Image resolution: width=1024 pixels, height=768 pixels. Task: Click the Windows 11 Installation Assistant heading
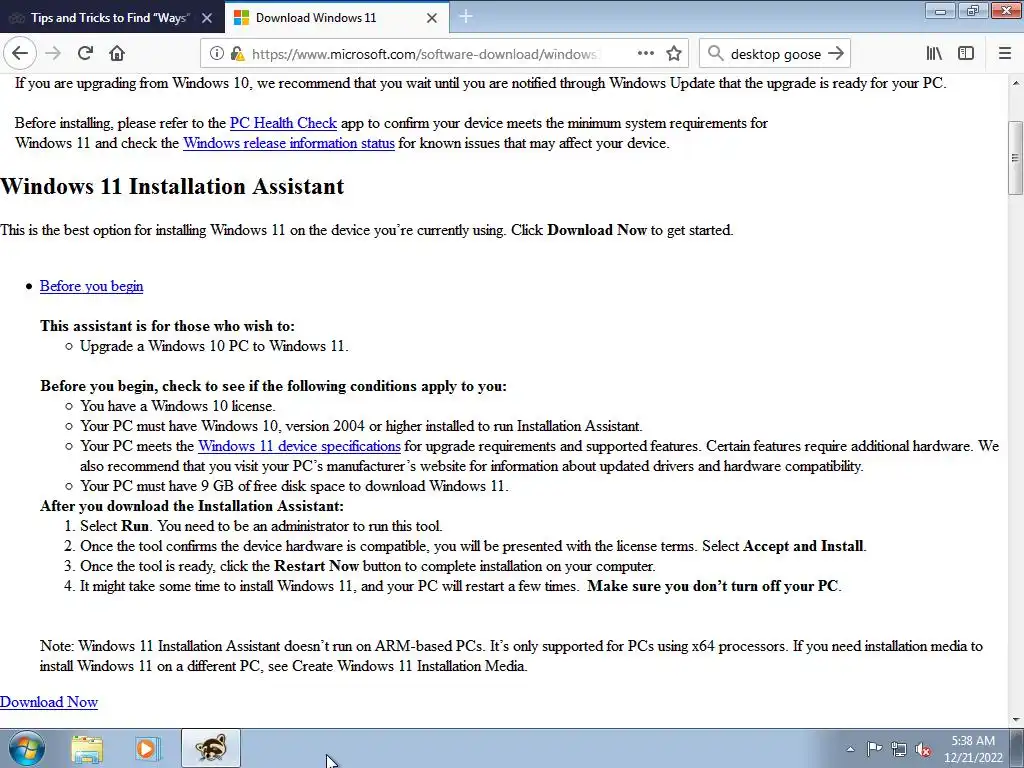coord(172,186)
